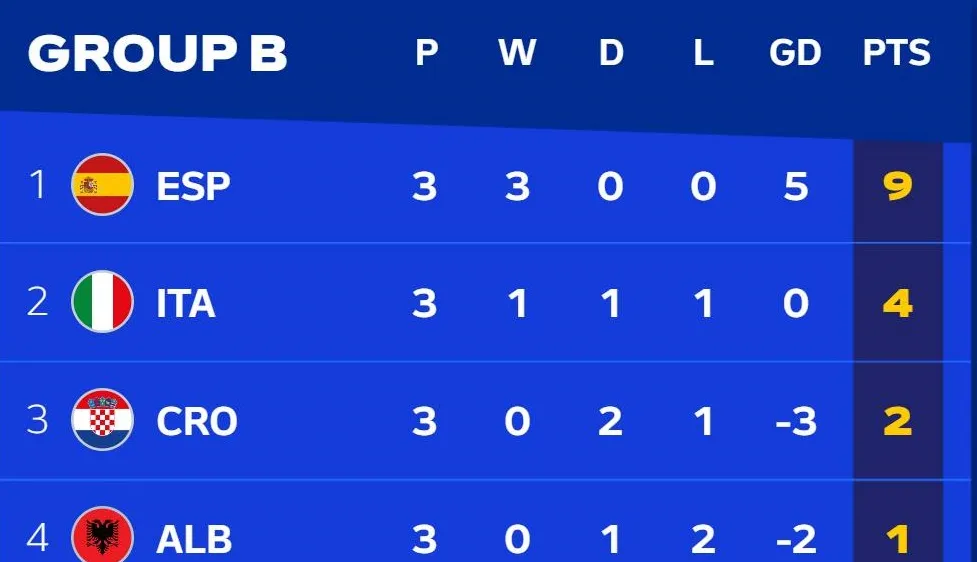The width and height of the screenshot is (977, 562).
Task: Select the D column header
Action: pyautogui.click(x=611, y=52)
